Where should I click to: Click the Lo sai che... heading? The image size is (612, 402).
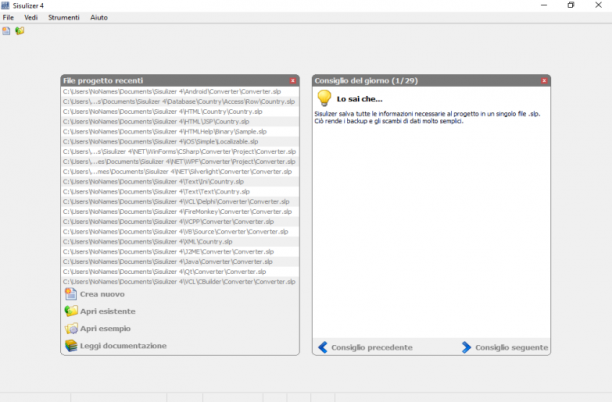(x=359, y=99)
